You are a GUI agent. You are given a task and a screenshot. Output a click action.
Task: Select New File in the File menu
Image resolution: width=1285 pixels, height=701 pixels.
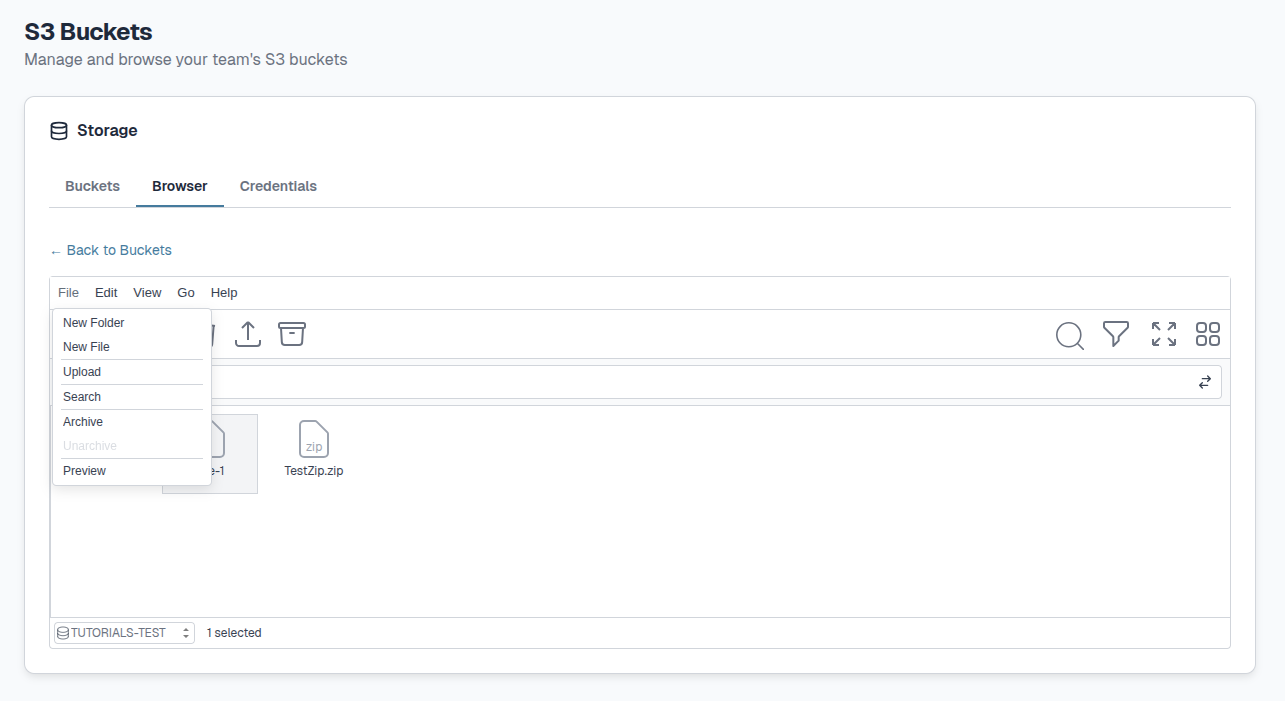tap(86, 347)
